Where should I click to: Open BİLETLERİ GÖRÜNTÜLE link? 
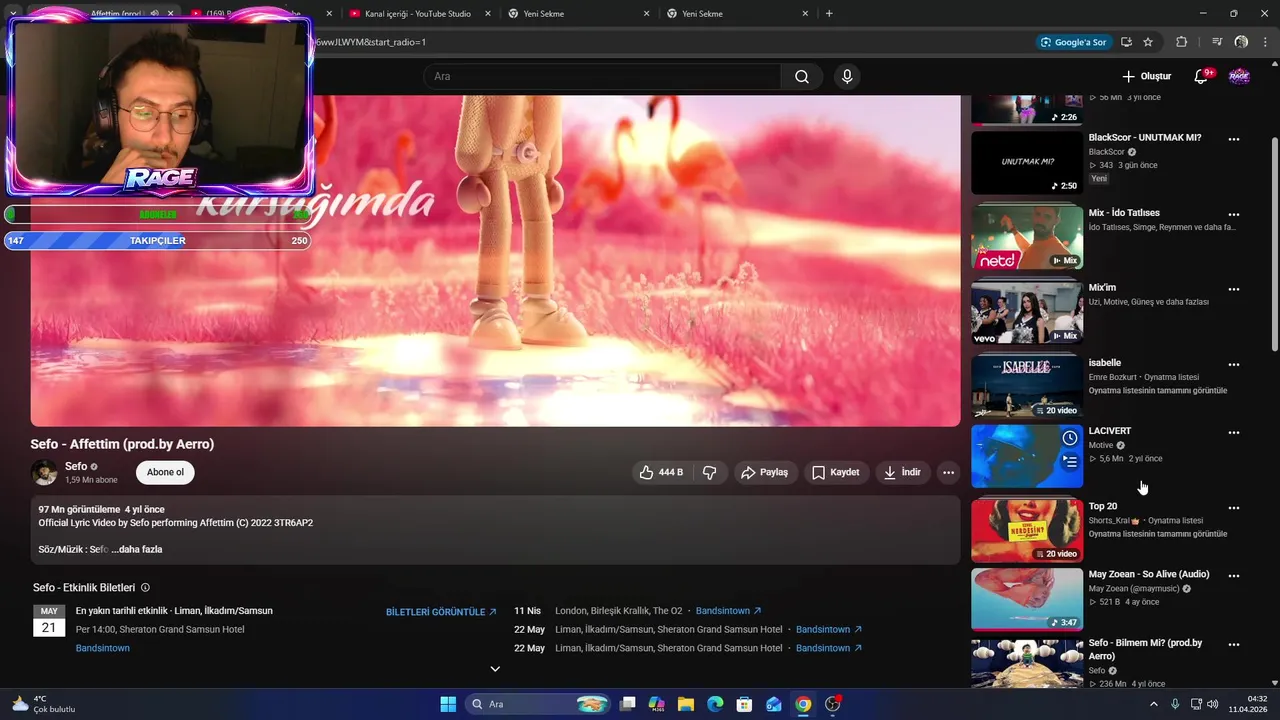coord(441,612)
